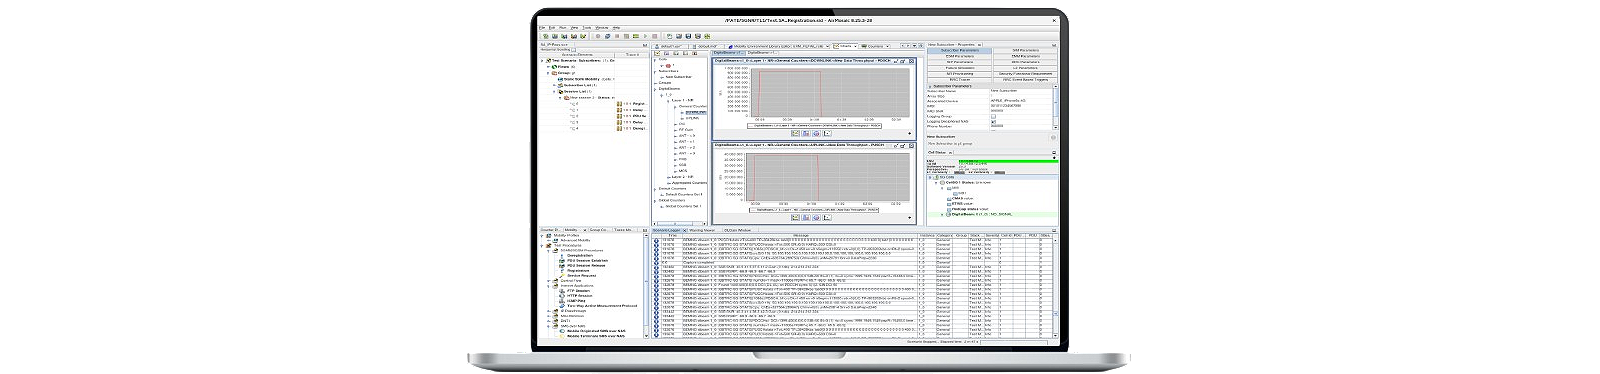Click the first icon under the upper chart
The height and width of the screenshot is (374, 1600).
coord(795,133)
